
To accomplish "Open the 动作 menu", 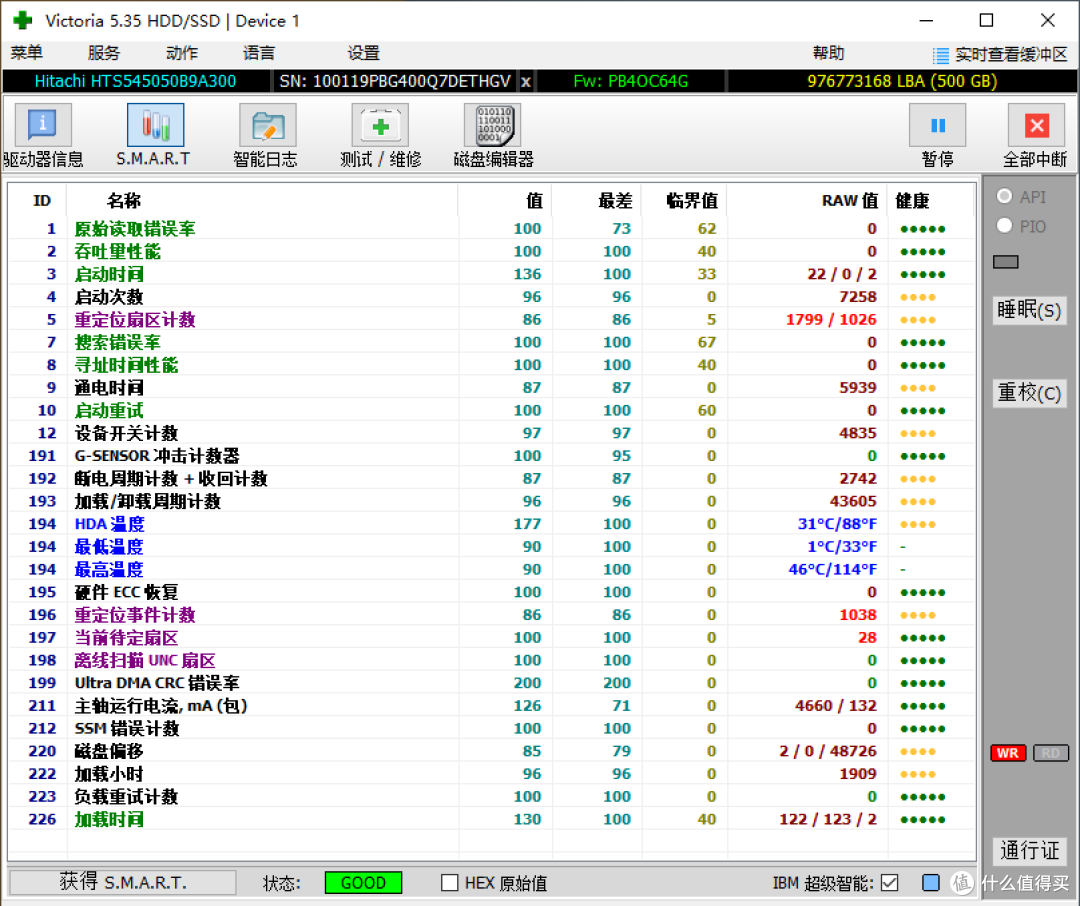I will pos(182,53).
